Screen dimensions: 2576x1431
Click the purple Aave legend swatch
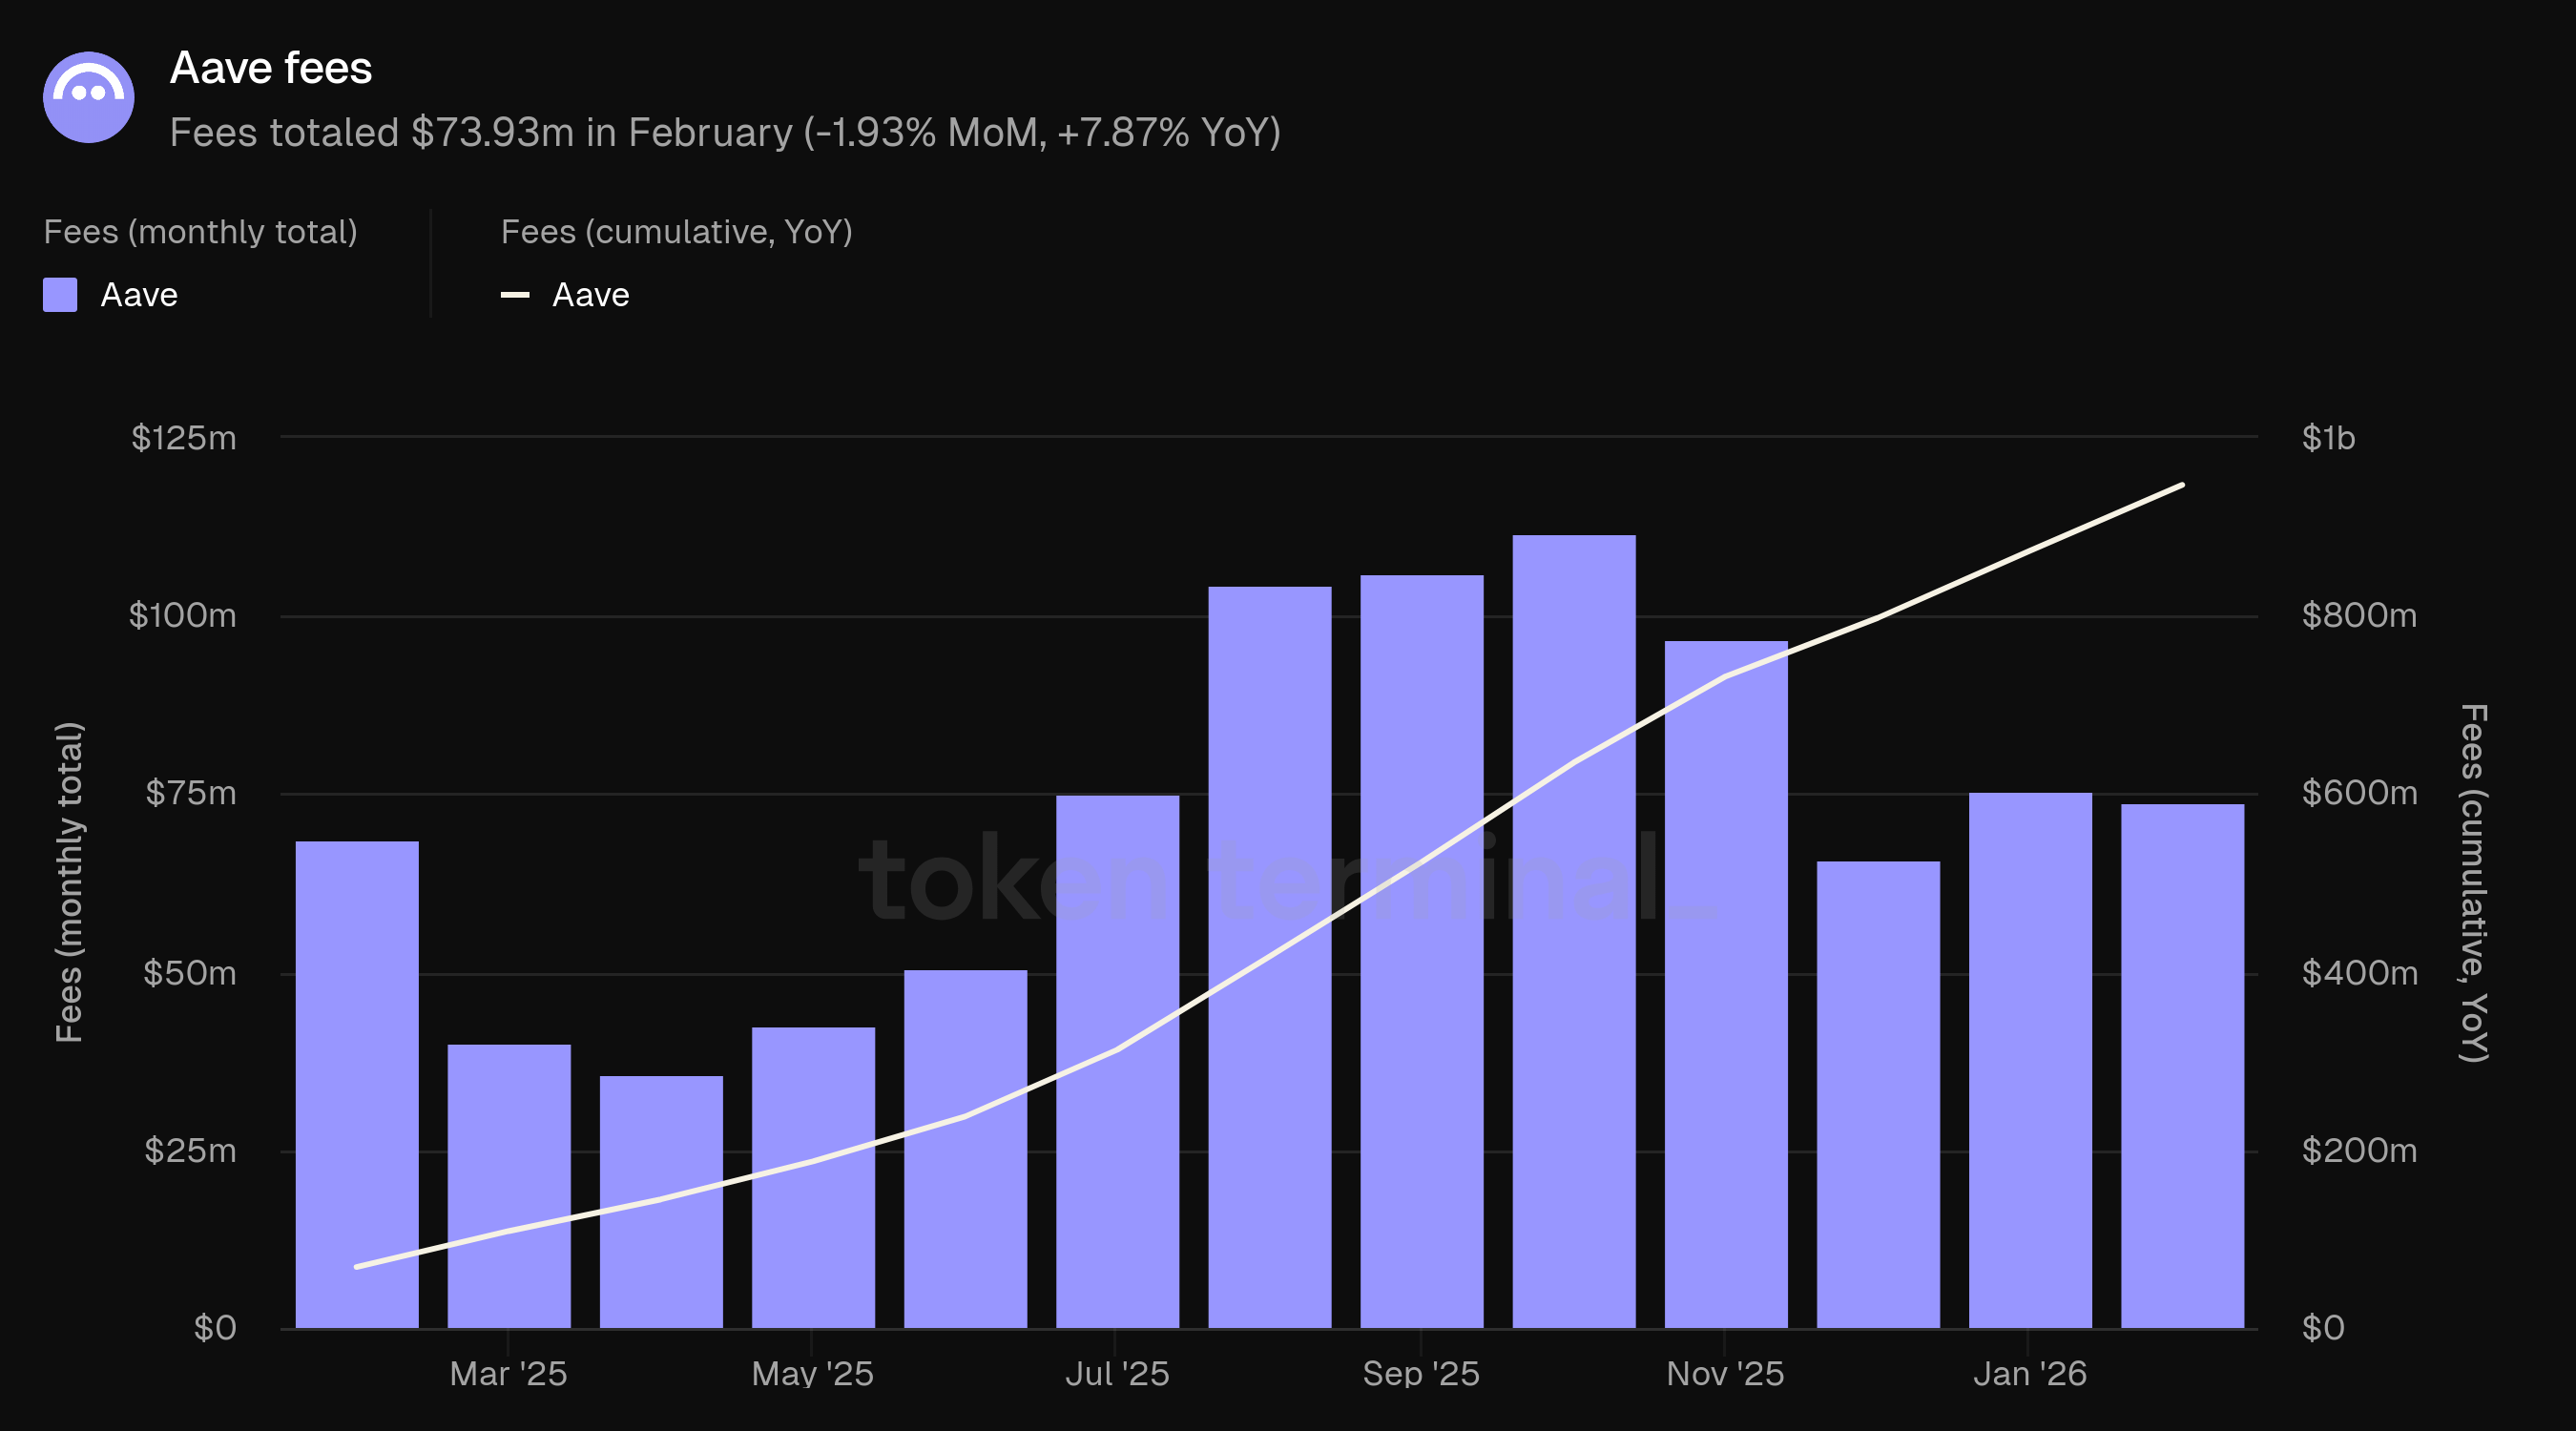(x=60, y=295)
